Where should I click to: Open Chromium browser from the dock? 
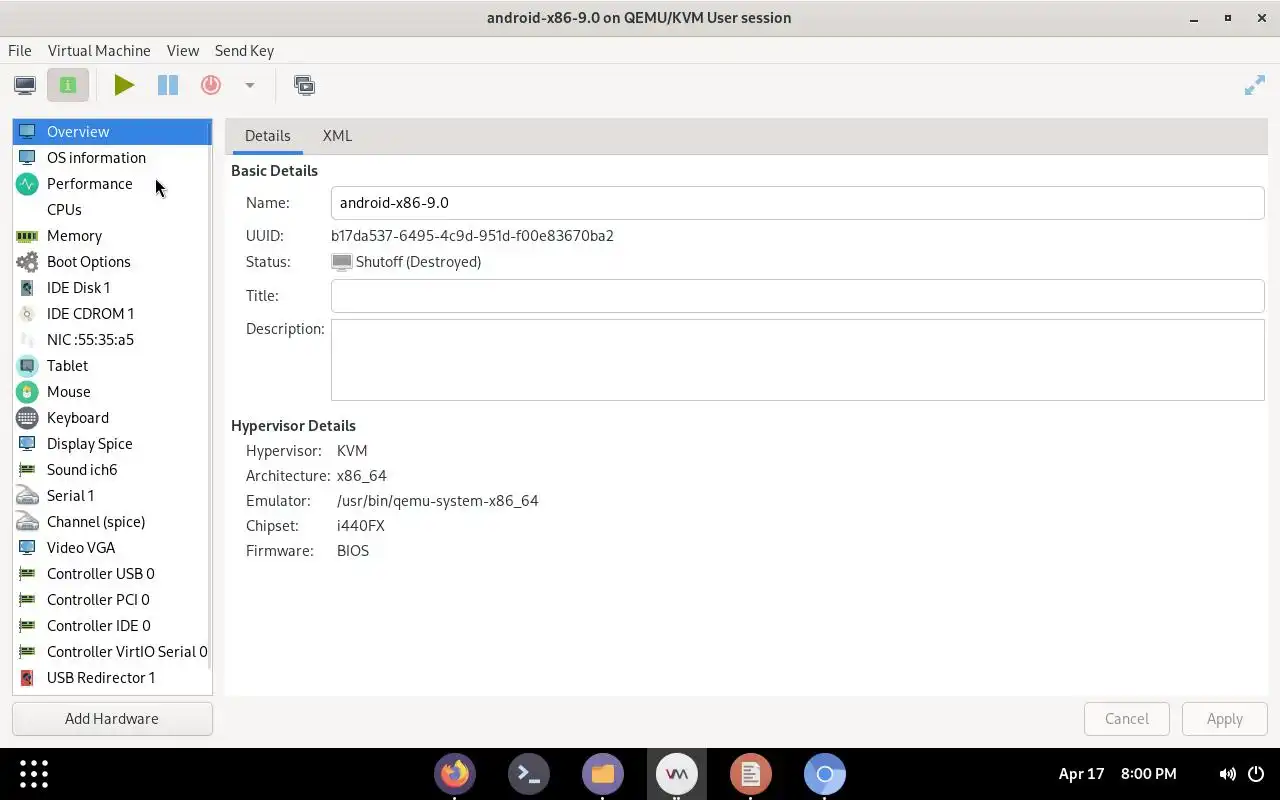(825, 773)
